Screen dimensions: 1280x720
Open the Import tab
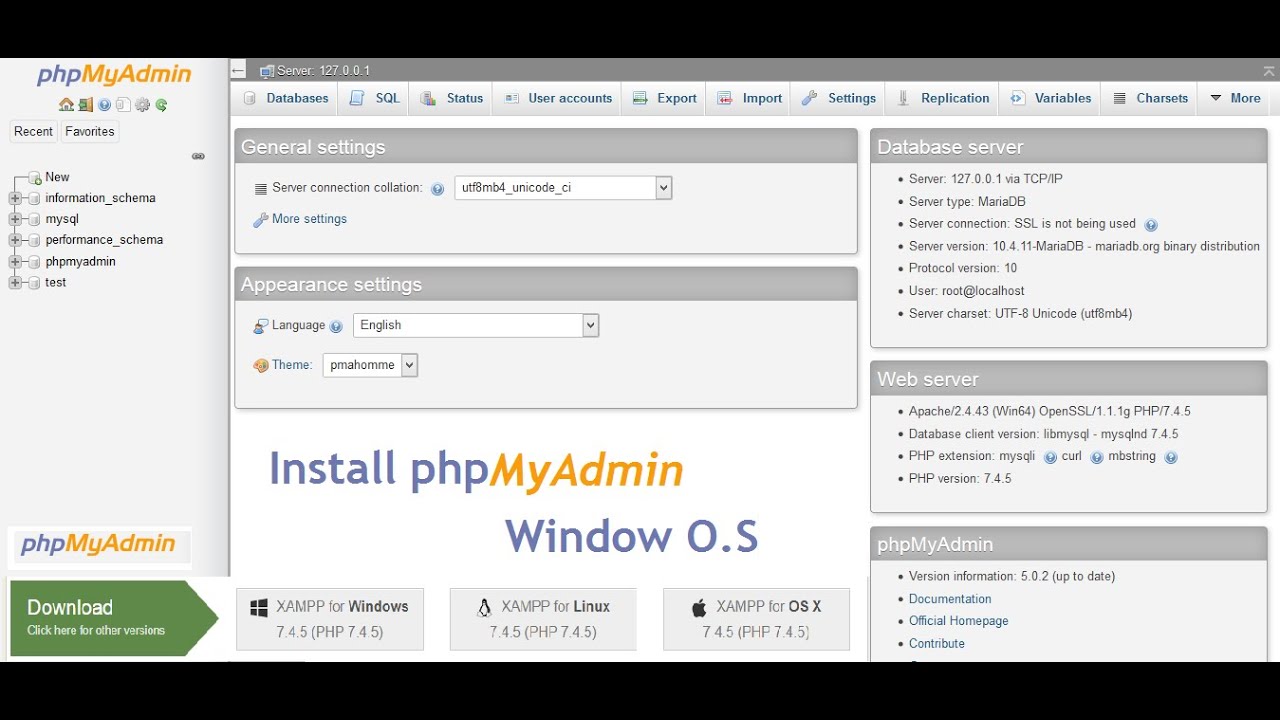click(750, 98)
